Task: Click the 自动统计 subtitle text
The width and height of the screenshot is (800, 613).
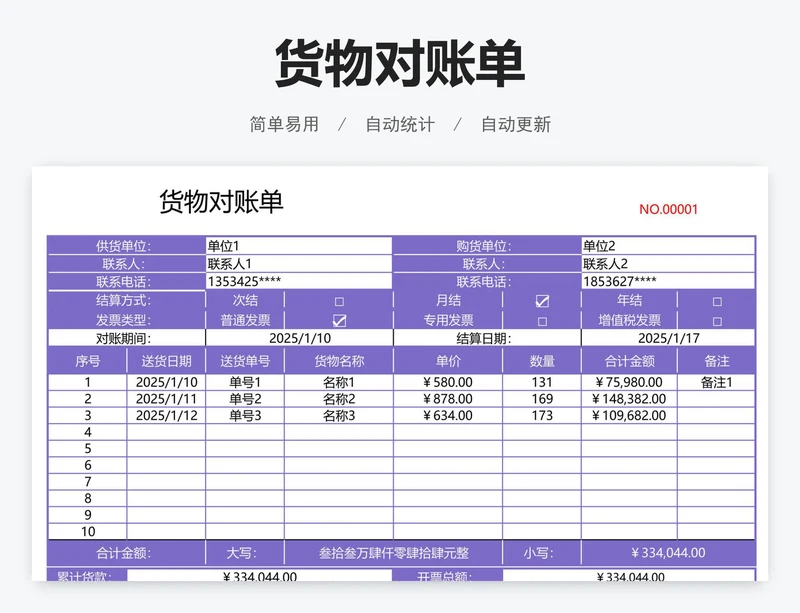Action: click(400, 125)
